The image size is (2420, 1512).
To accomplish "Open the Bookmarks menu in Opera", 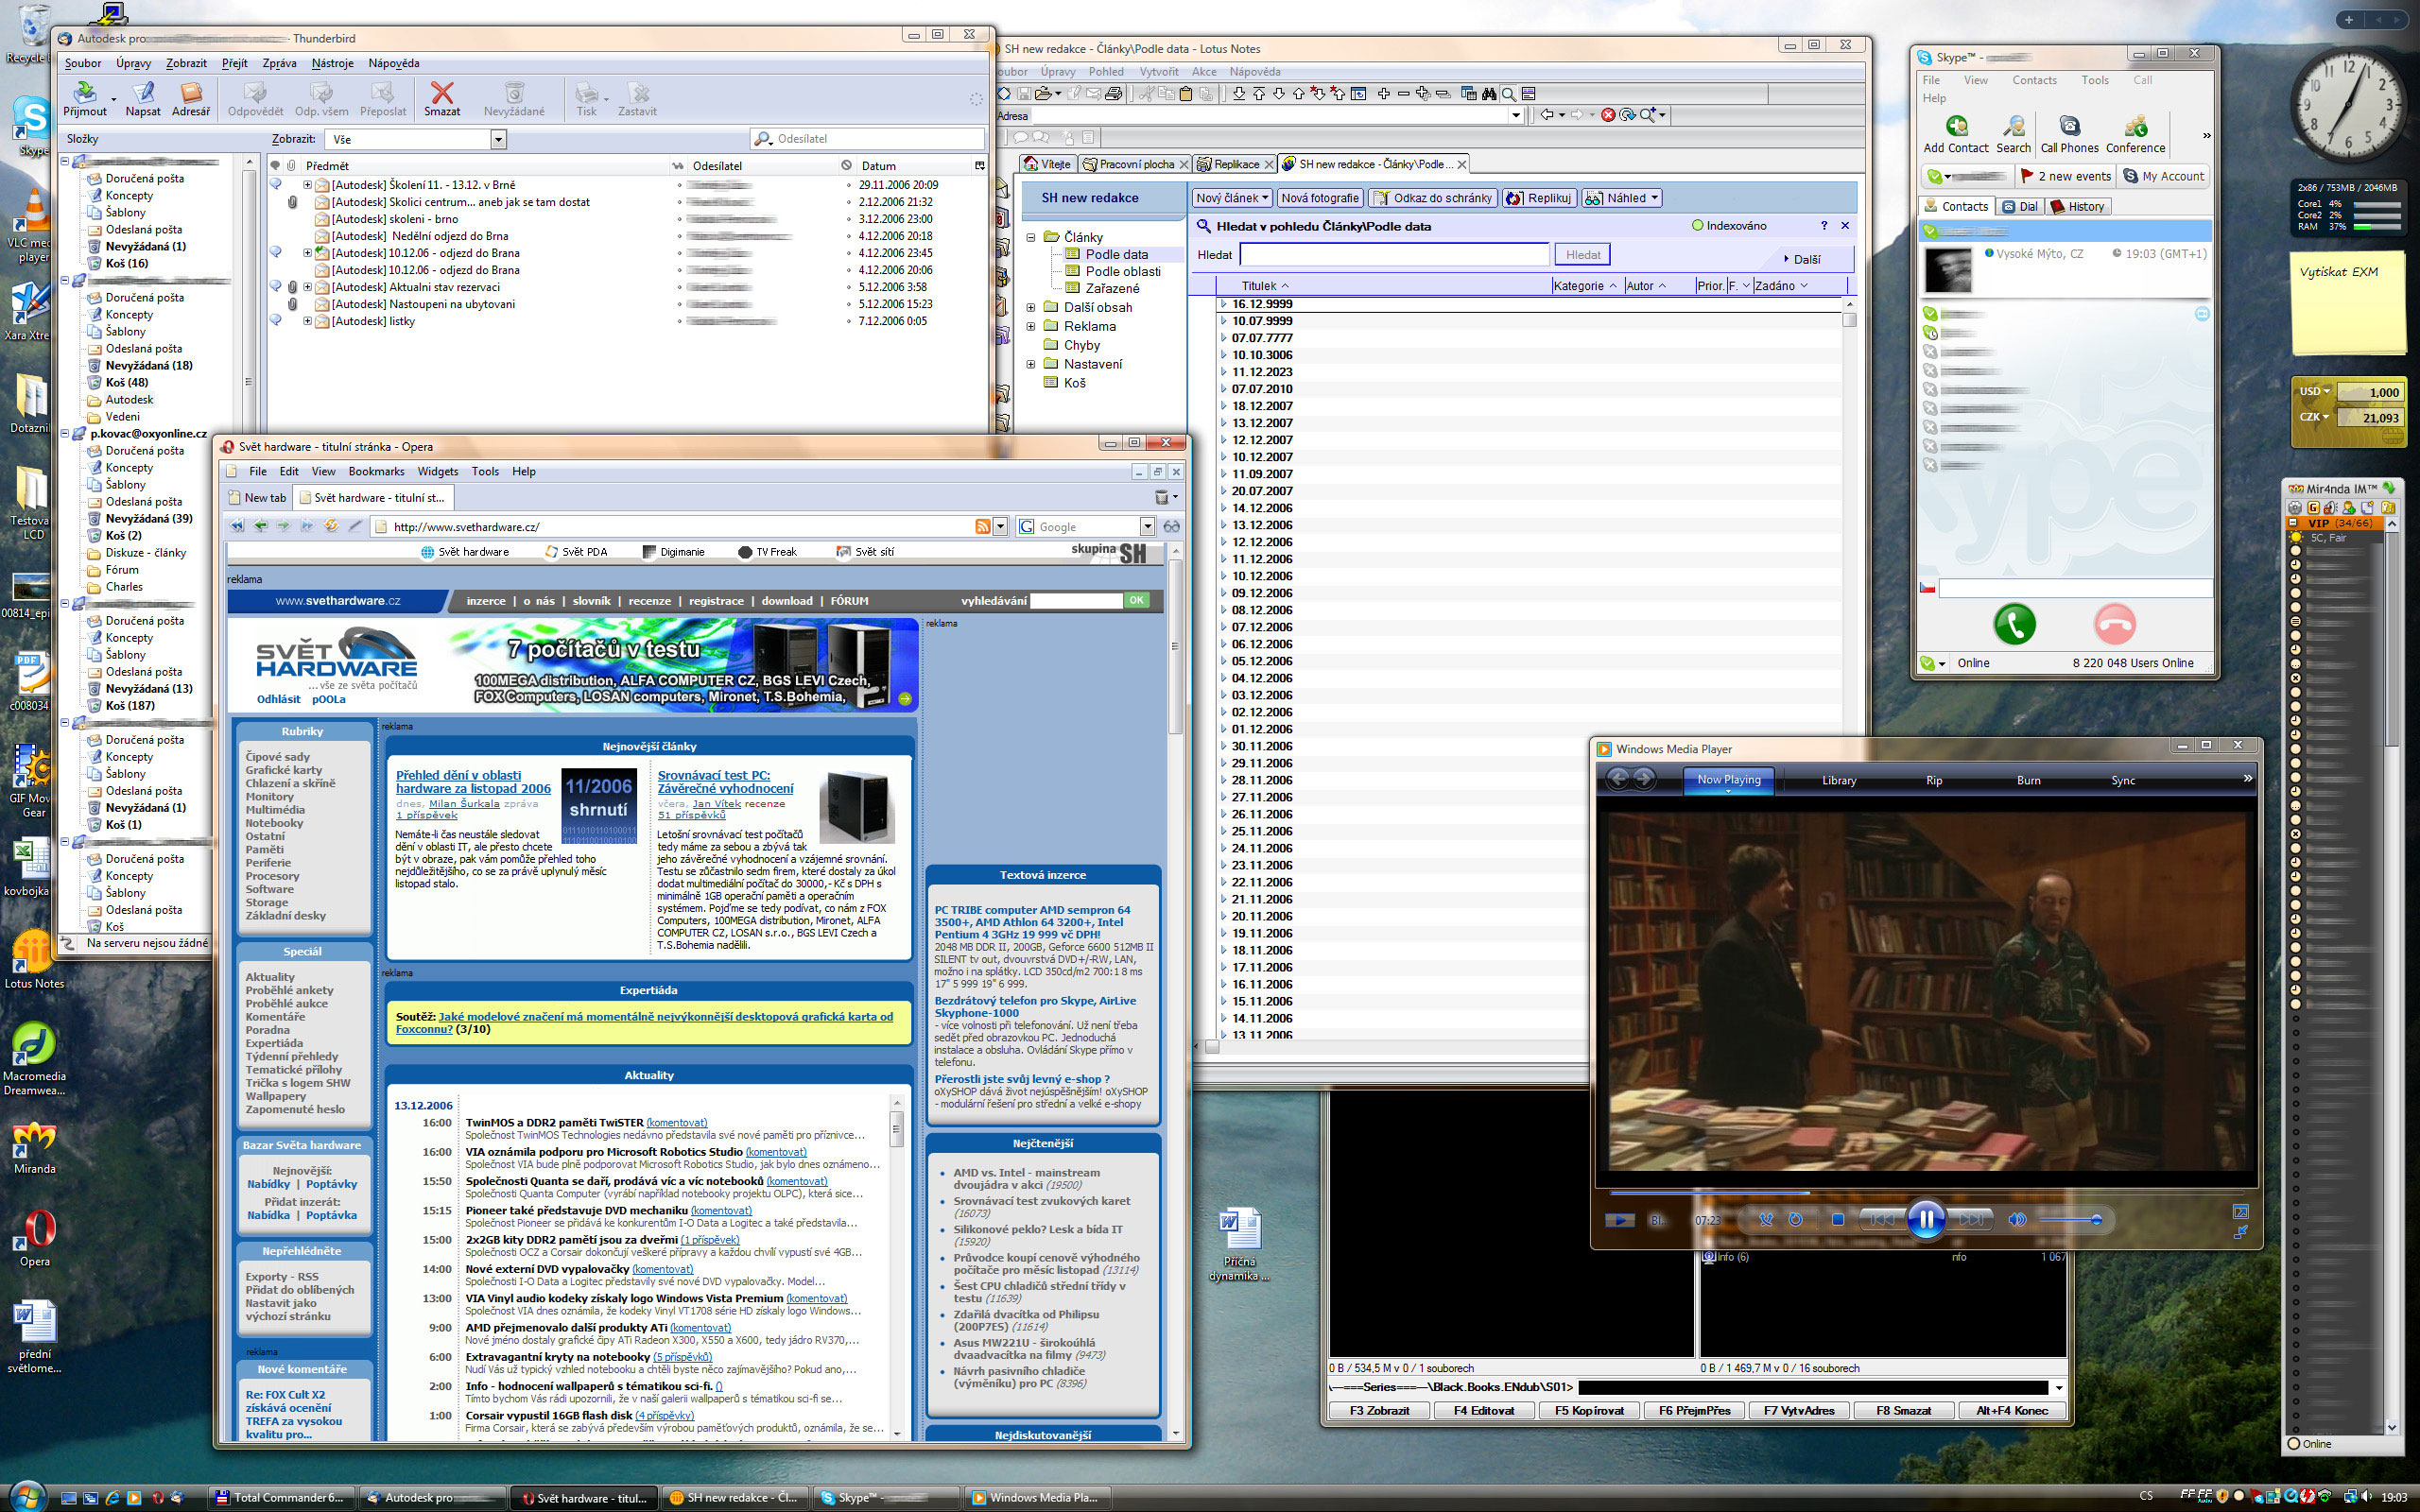I will click(x=376, y=471).
